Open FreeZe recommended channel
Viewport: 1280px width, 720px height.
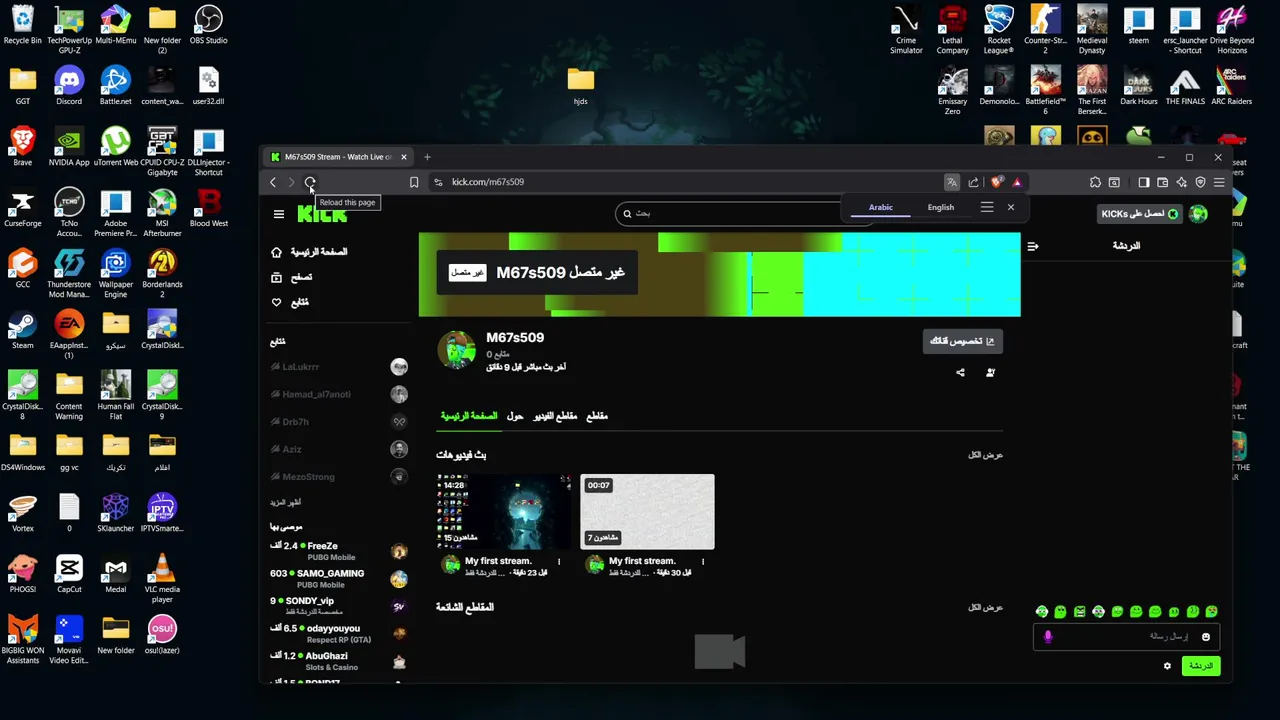(x=339, y=551)
